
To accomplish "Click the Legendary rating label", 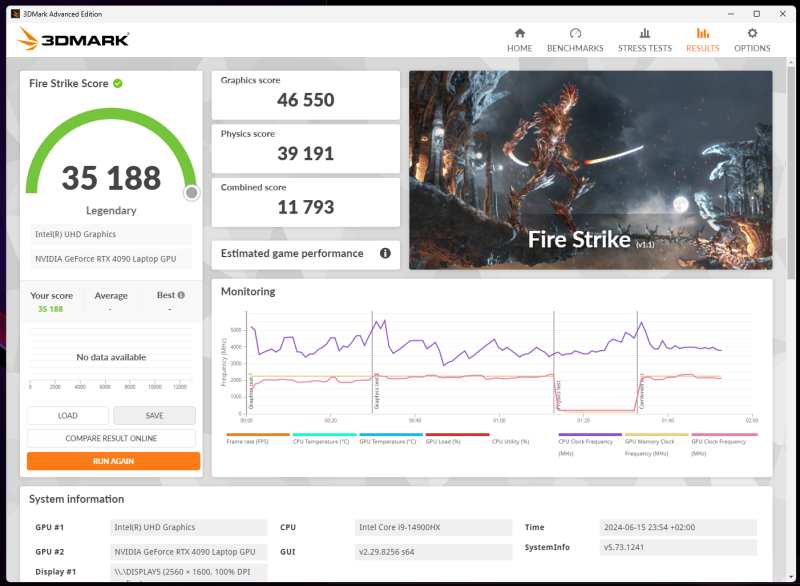I will [x=111, y=210].
